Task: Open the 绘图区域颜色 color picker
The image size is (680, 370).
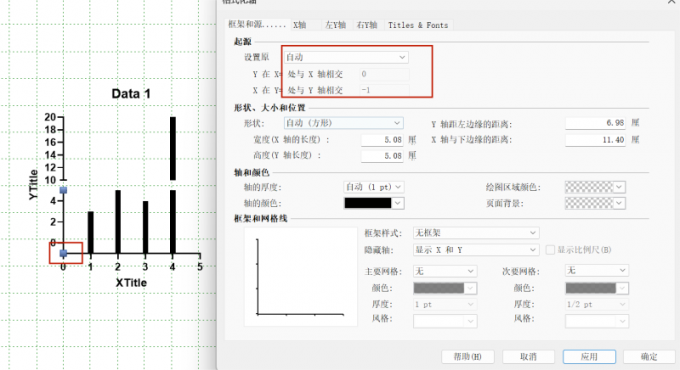Action: click(595, 187)
